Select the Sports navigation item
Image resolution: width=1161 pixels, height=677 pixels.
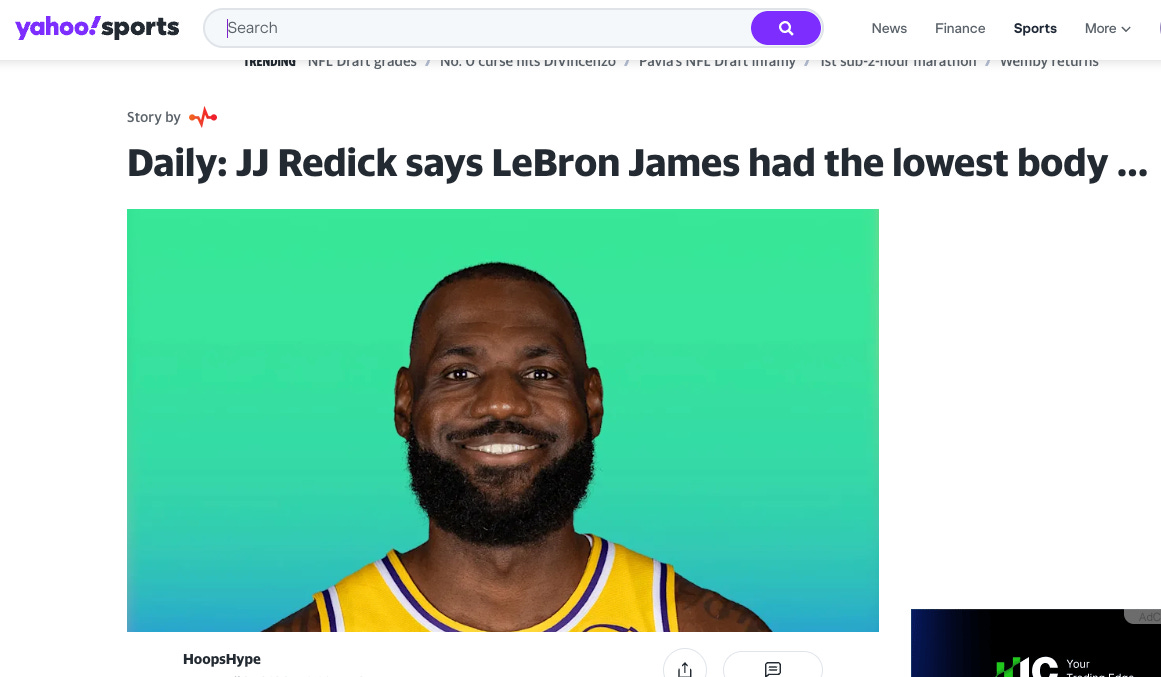(x=1034, y=28)
